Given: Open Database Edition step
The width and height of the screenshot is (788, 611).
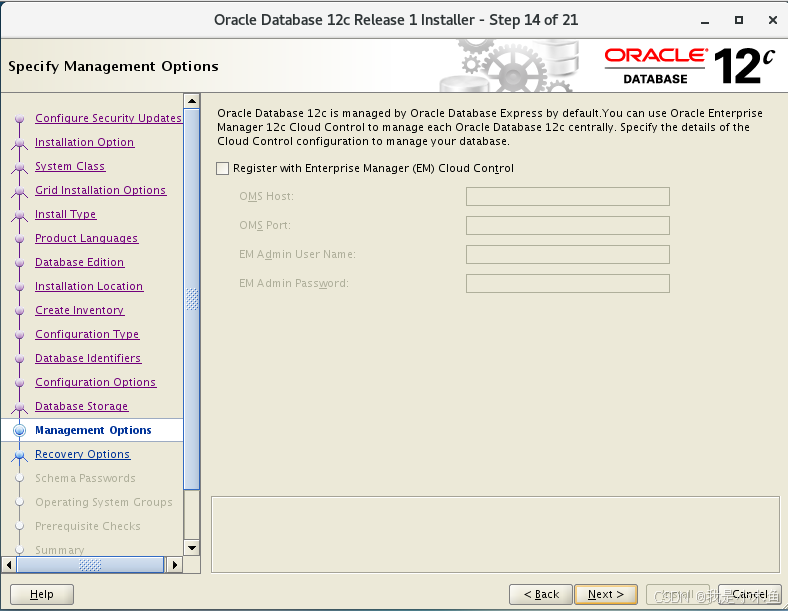Looking at the screenshot, I should coord(79,262).
